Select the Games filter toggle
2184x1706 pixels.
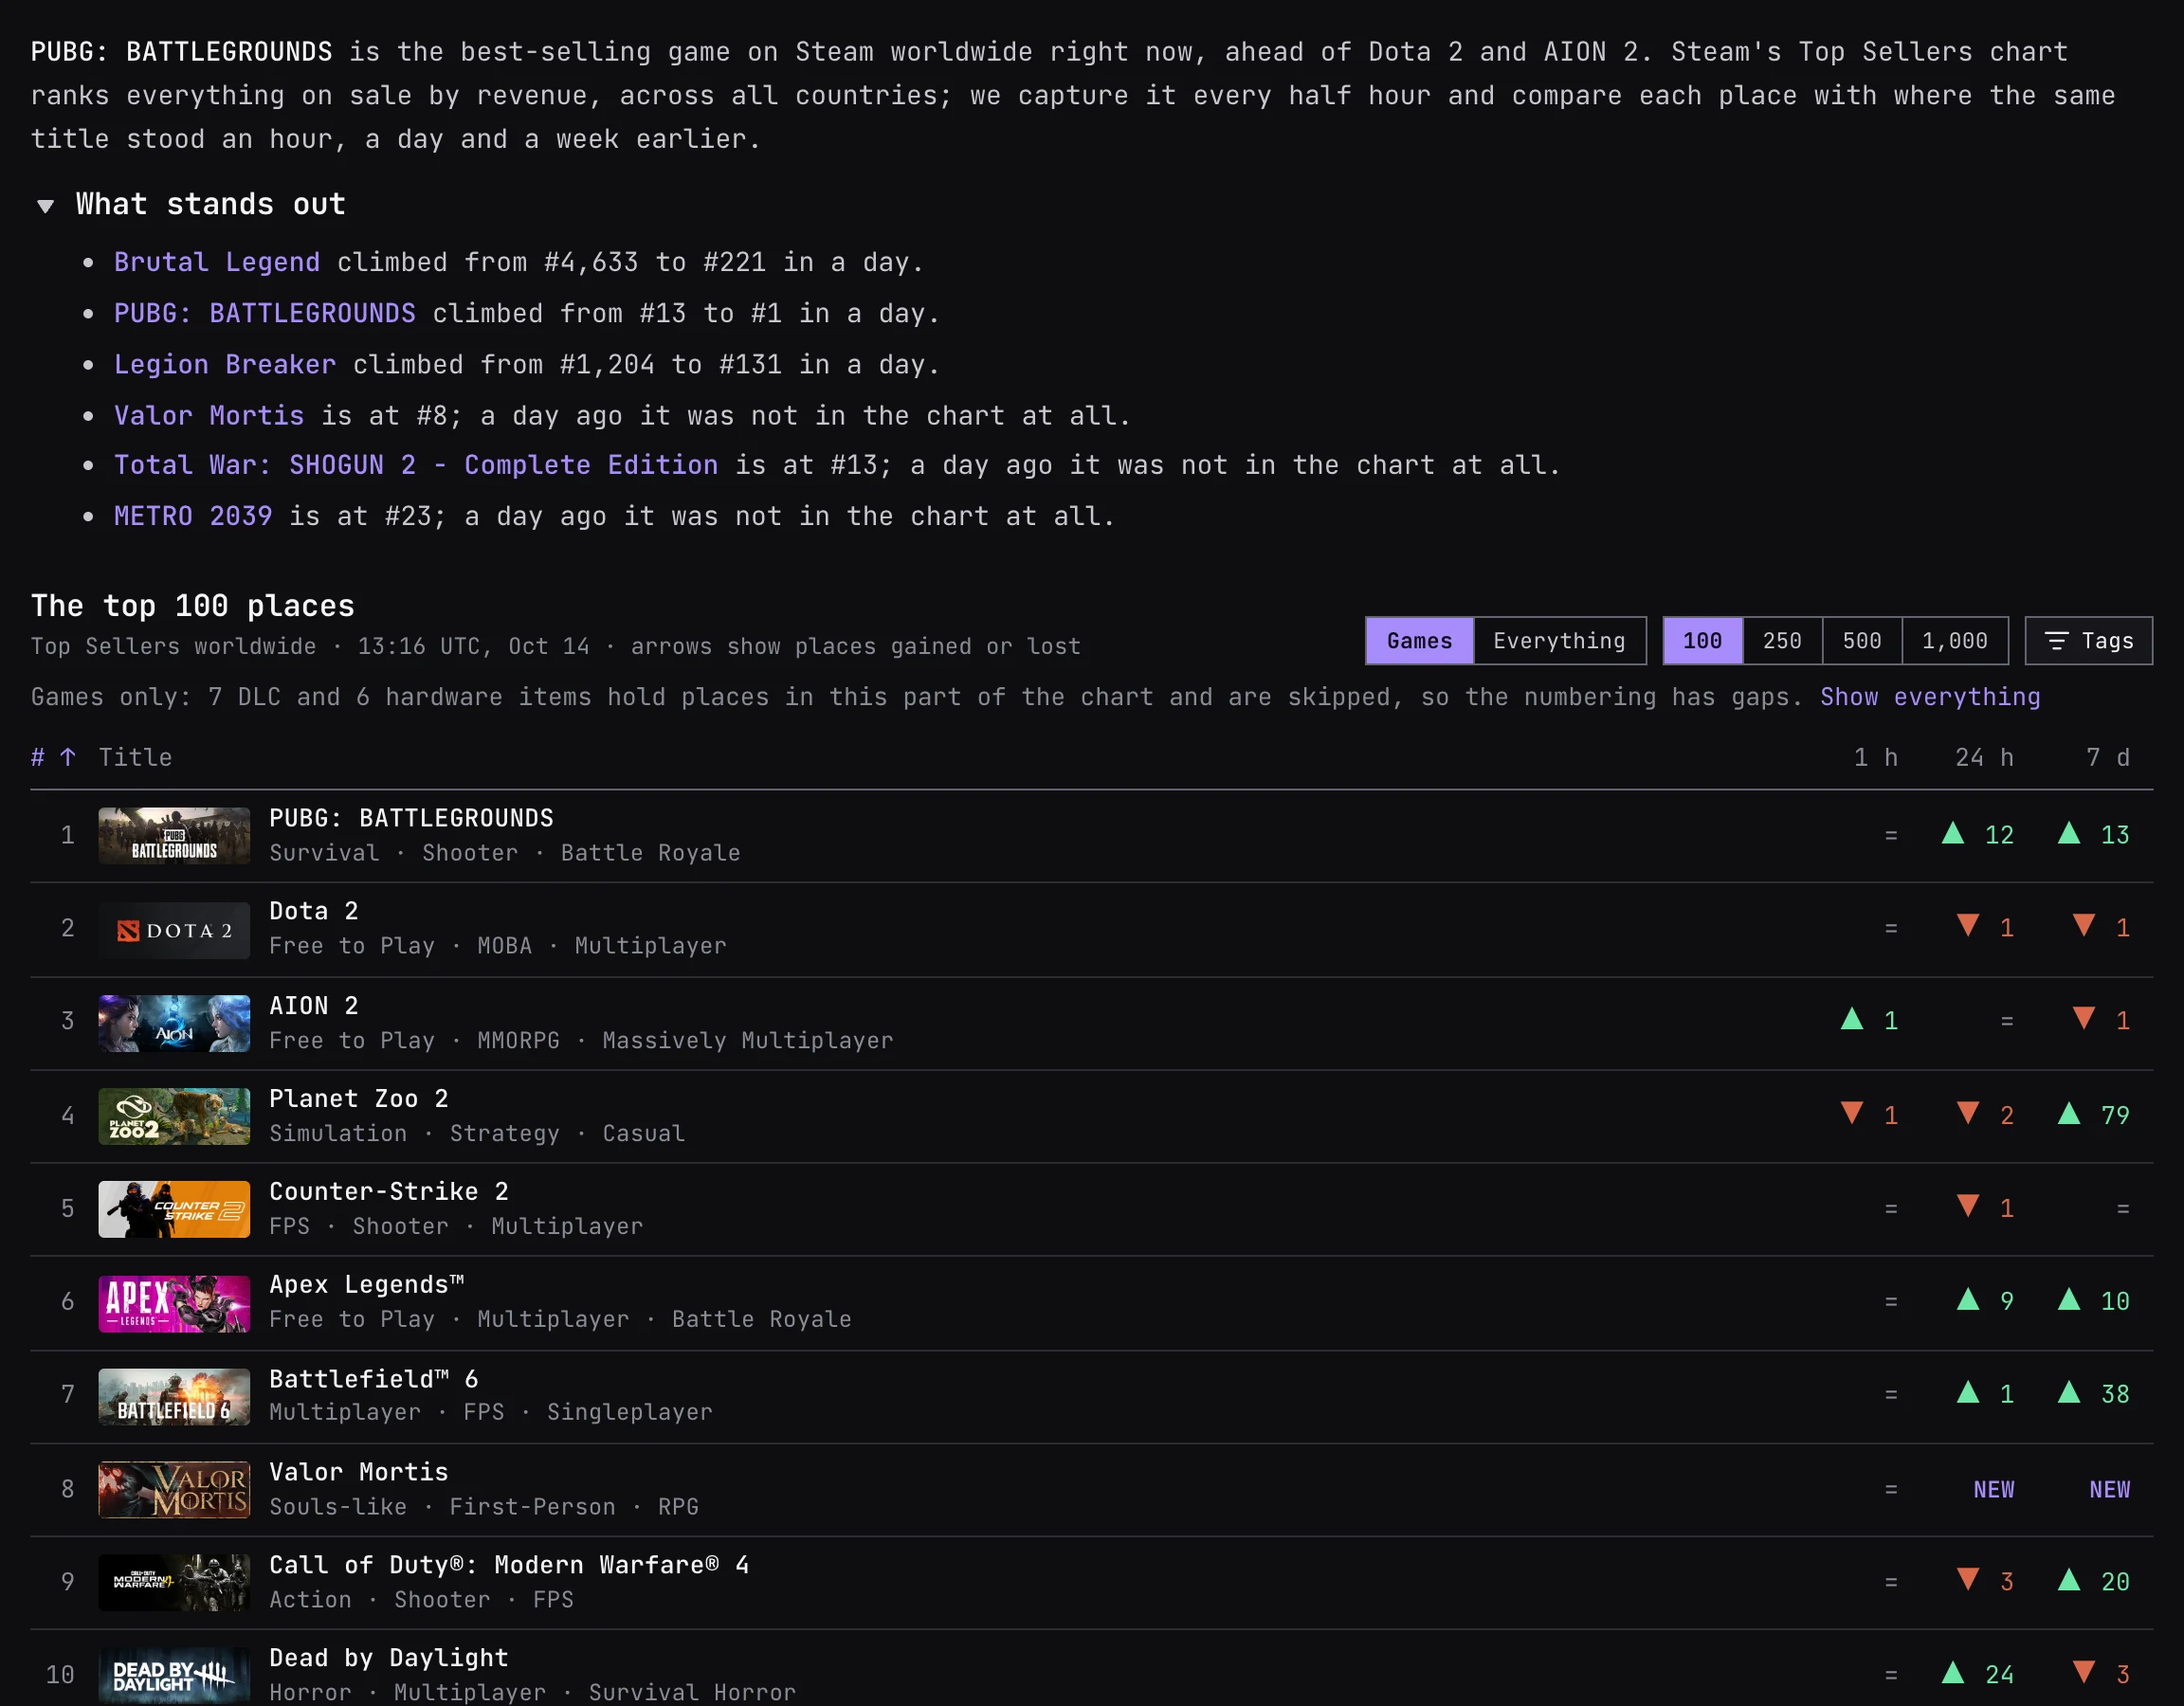[x=1419, y=641]
